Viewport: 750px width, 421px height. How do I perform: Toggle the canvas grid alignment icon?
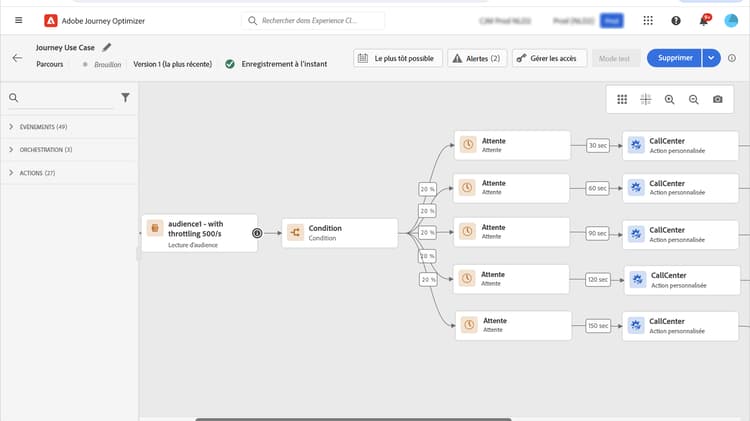[x=646, y=99]
